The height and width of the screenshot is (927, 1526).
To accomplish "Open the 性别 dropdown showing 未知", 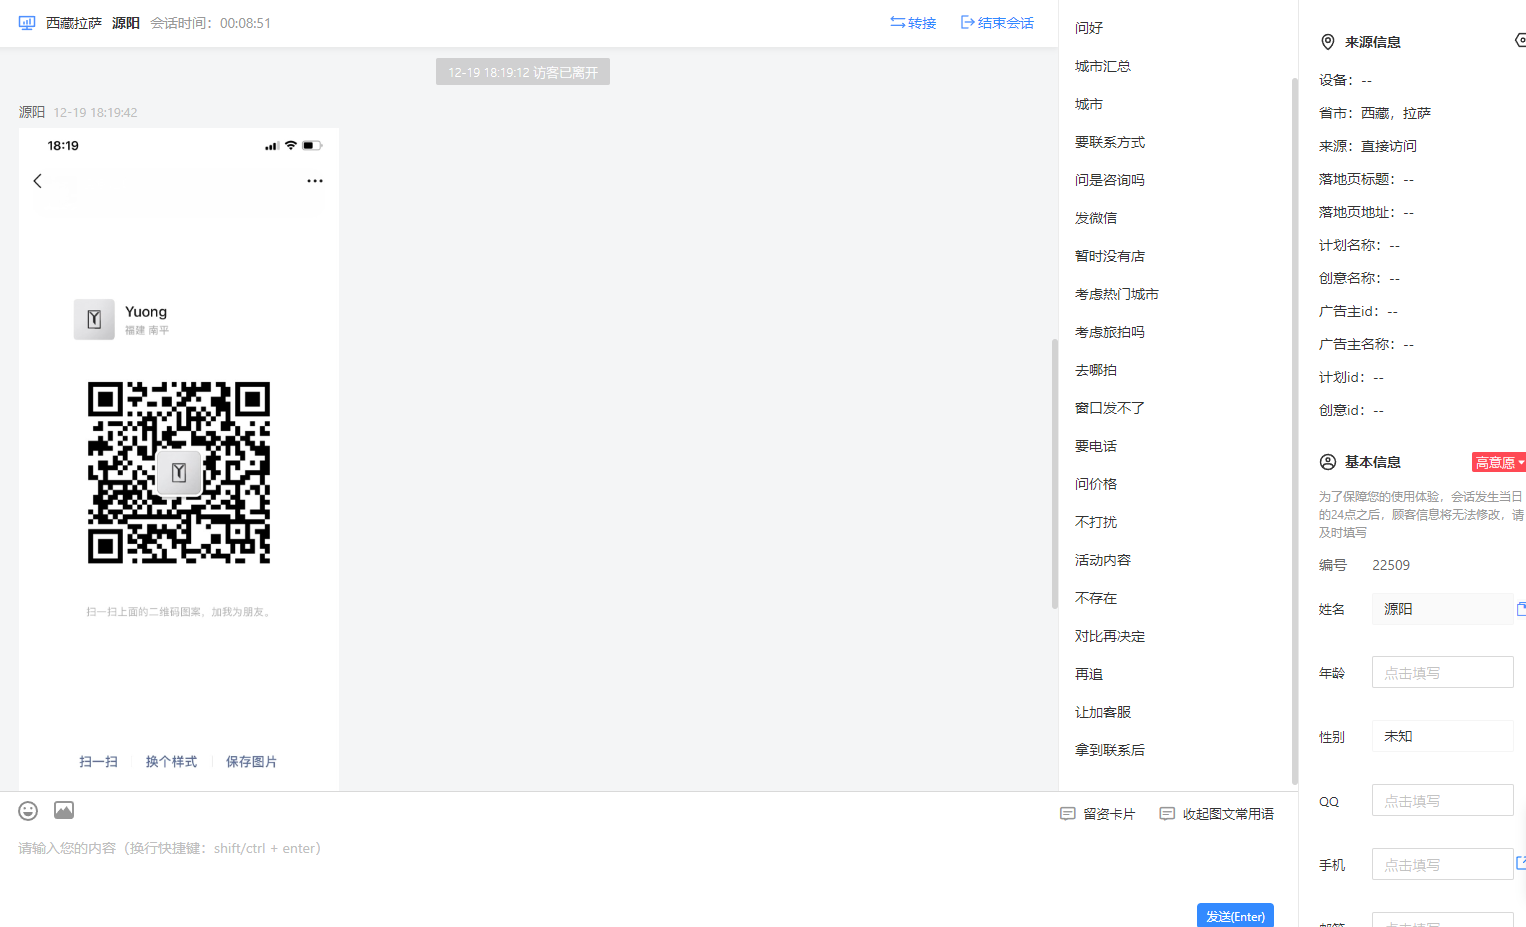I will pyautogui.click(x=1442, y=736).
